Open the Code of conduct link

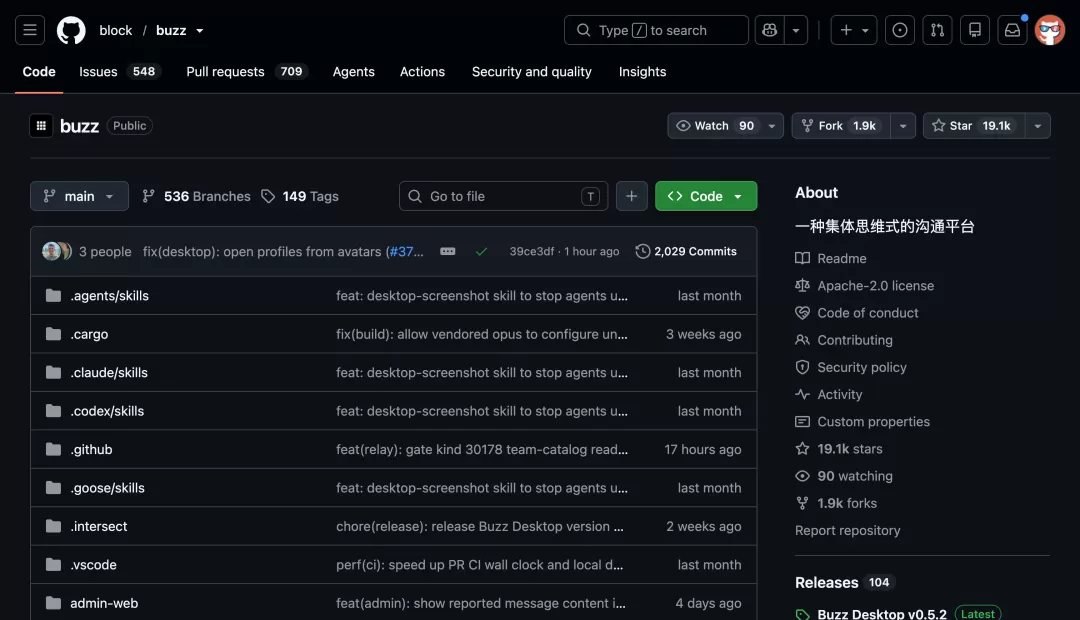[857, 313]
